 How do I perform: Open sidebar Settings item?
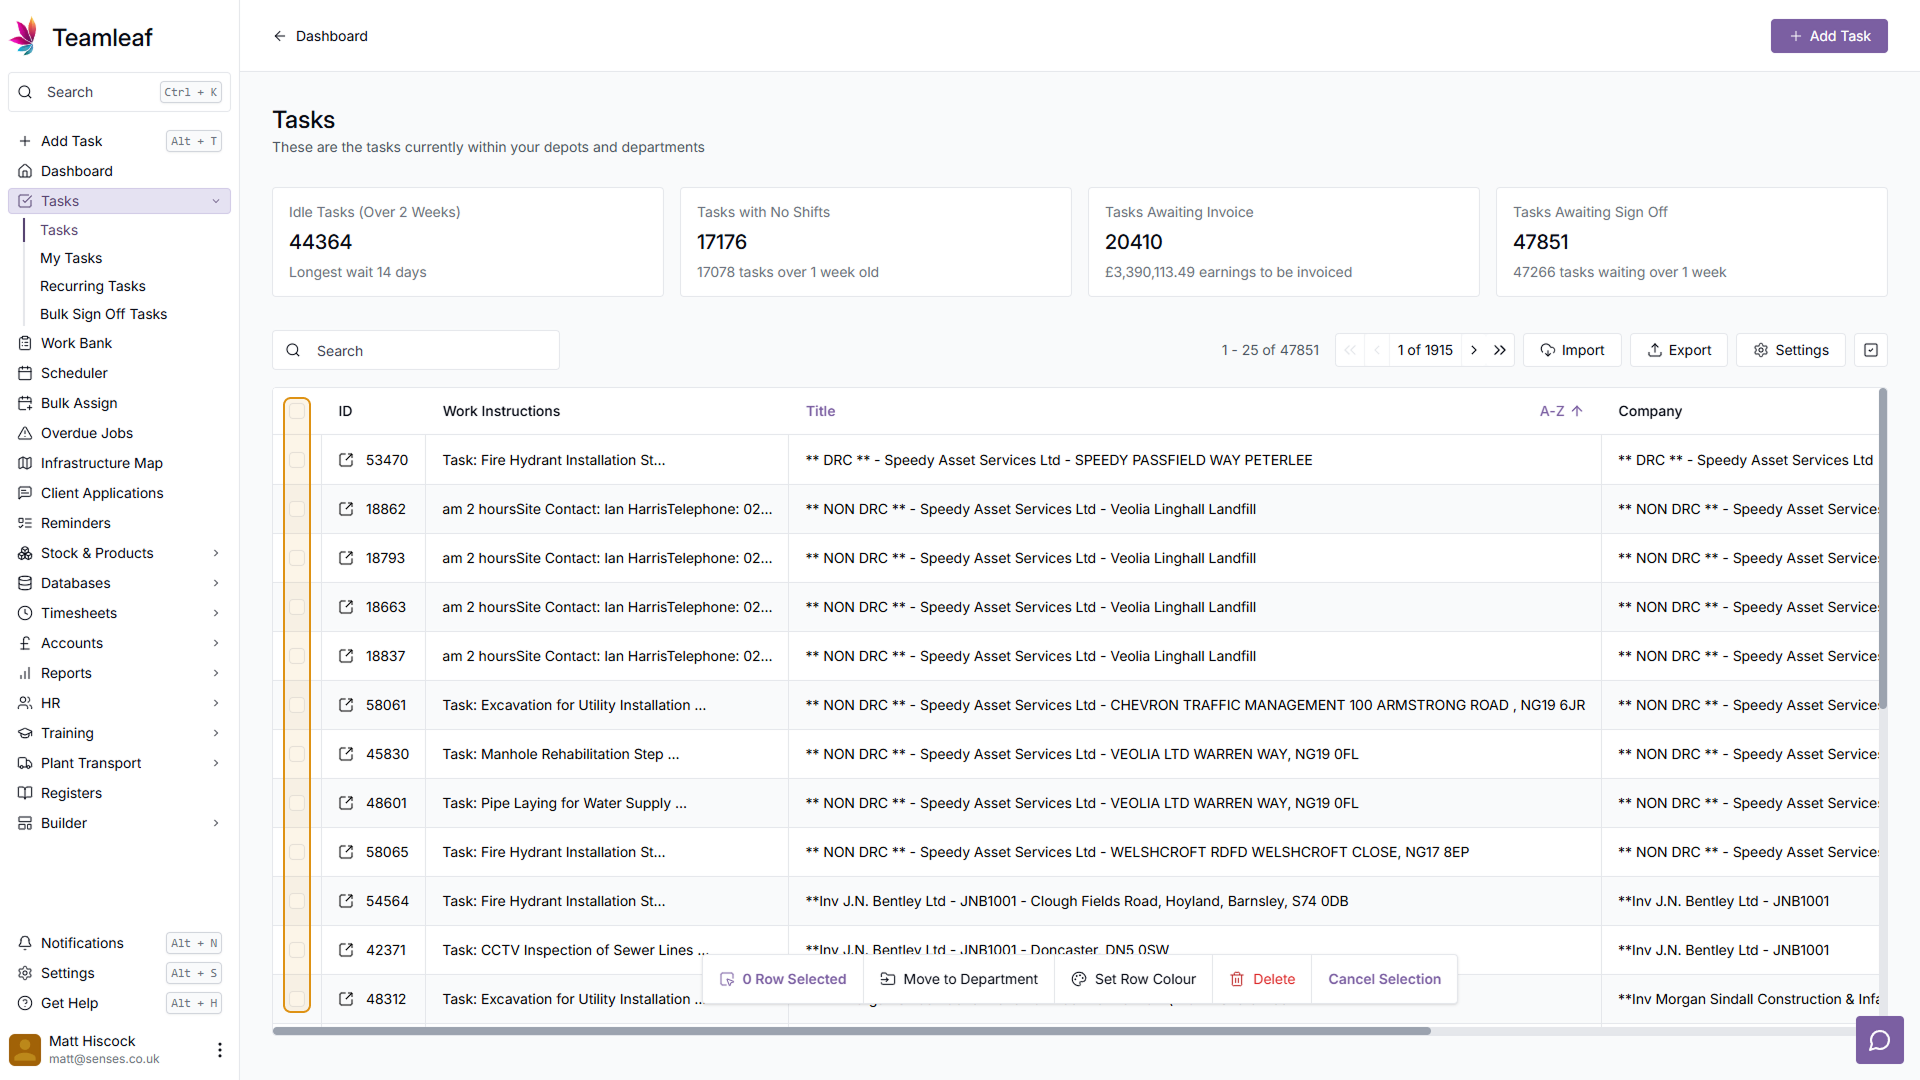pyautogui.click(x=119, y=973)
